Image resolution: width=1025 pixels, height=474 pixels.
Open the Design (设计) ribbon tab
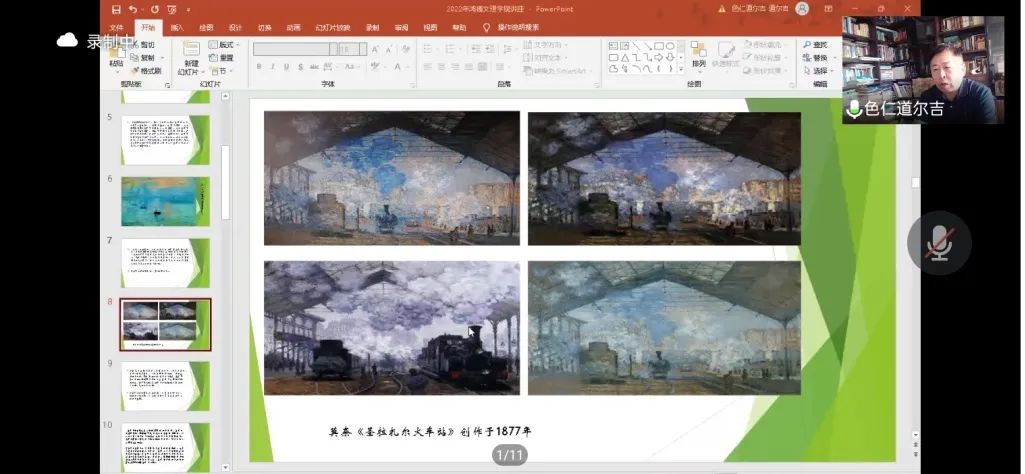(235, 28)
